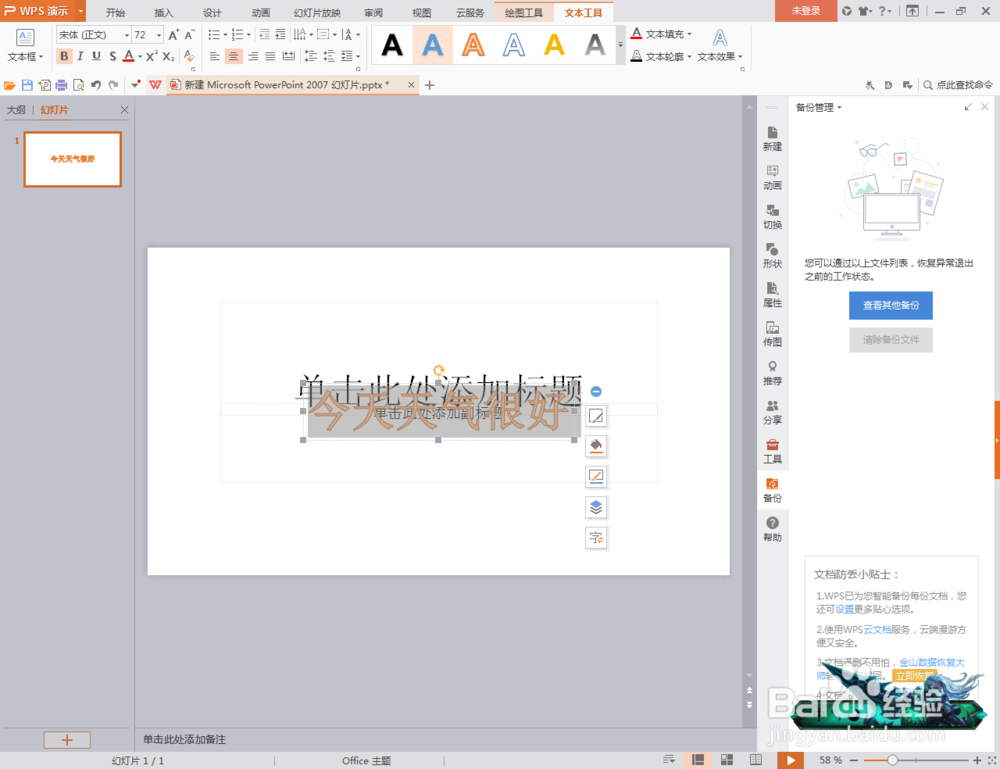This screenshot has width=1000, height=769.
Task: Align text left
Action: (x=215, y=56)
